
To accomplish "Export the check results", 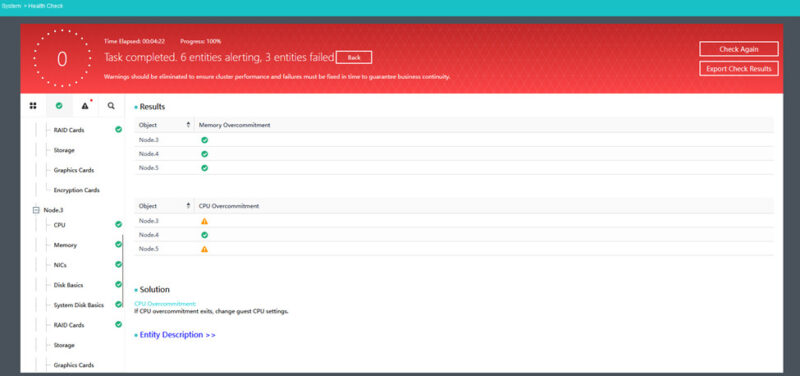I will tap(739, 68).
